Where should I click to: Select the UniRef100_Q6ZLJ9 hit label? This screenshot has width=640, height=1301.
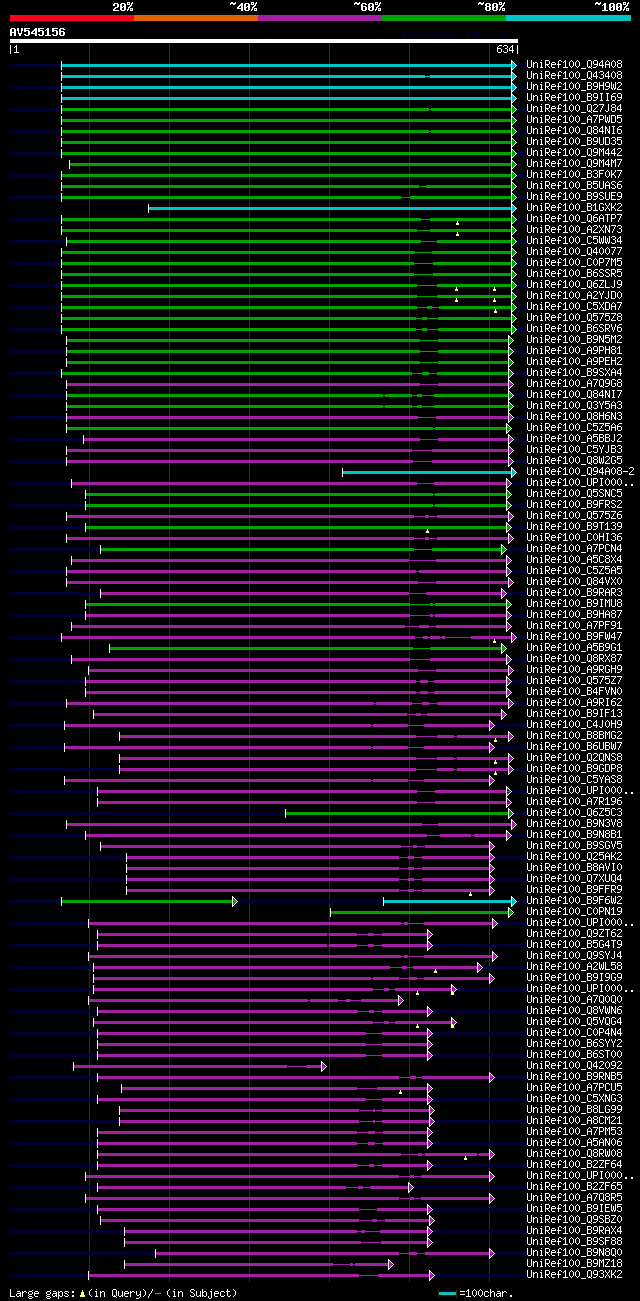(574, 284)
